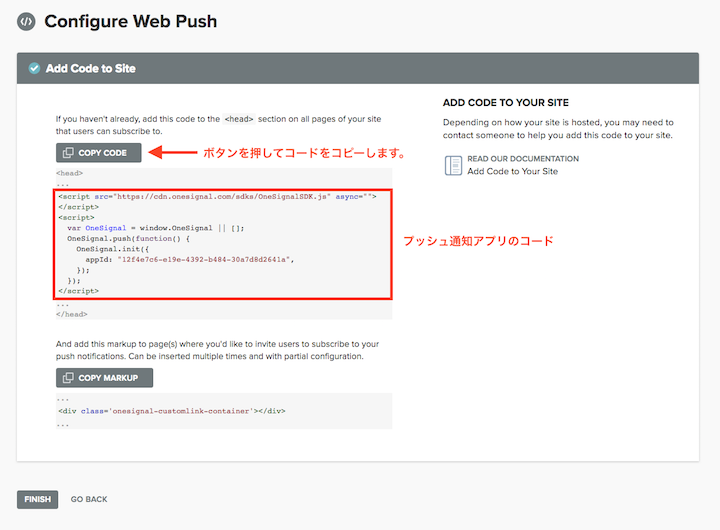Click READ OUR DOCUMENTATION text
Viewport: 720px width, 530px height.
[523, 158]
